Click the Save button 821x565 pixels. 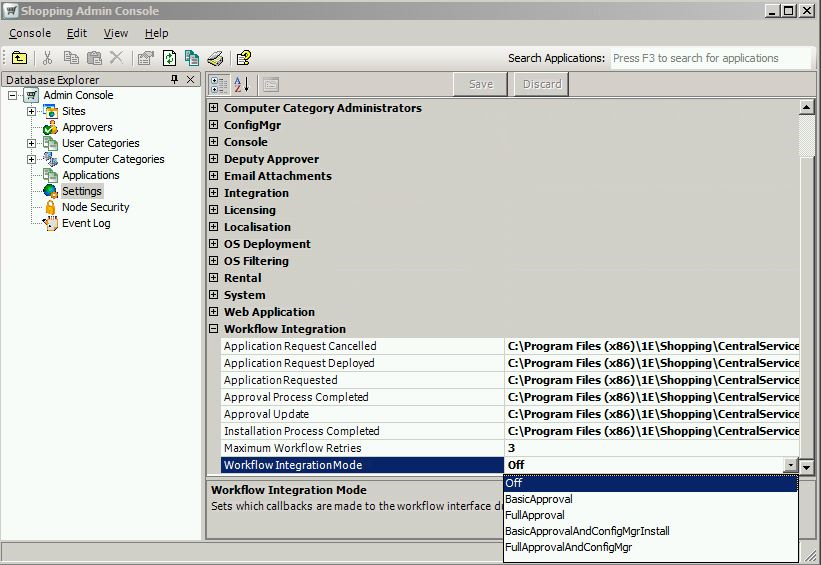click(481, 84)
